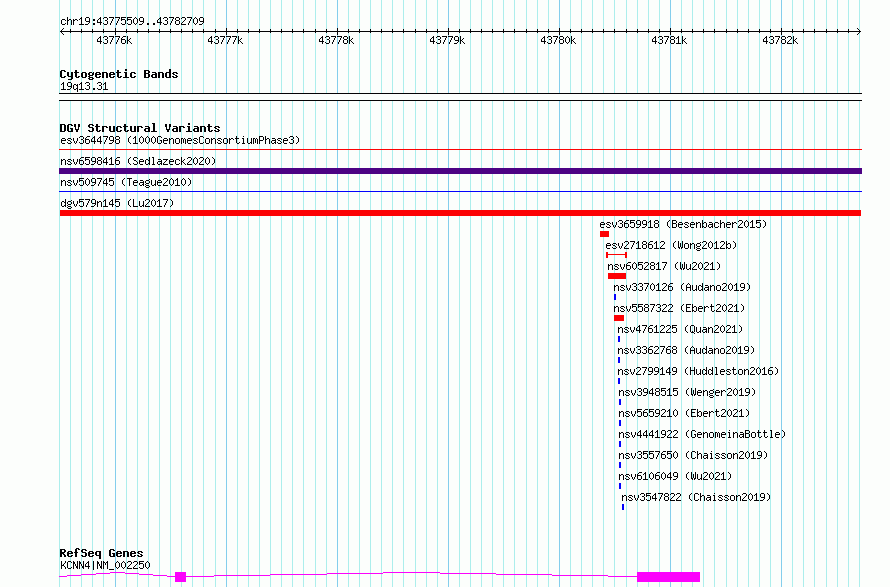
Task: Open the nsv6052817 (Wu2021) label
Action: pos(664,266)
